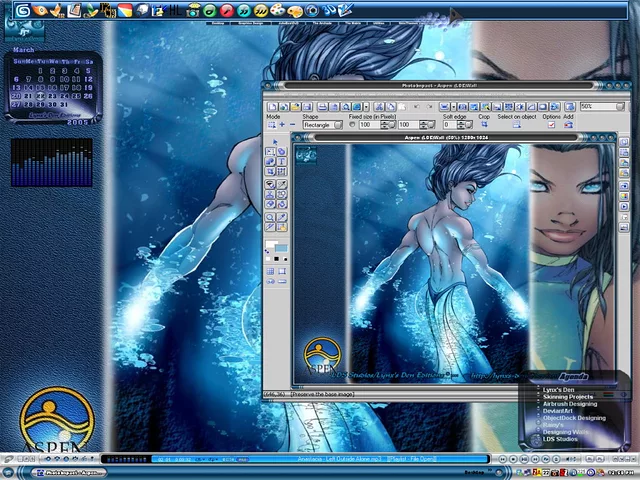Click the Print icon in PhotoImpact toolbar

click(322, 107)
